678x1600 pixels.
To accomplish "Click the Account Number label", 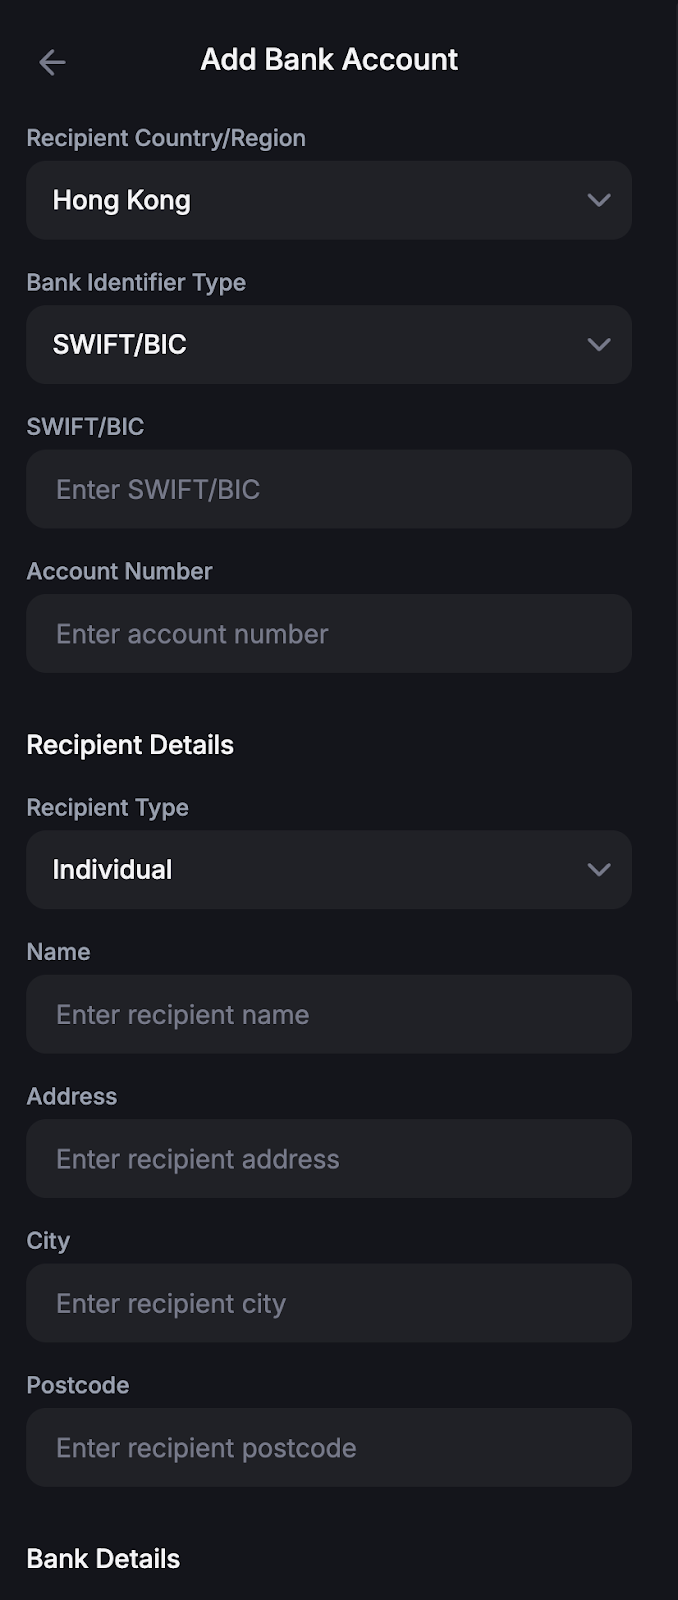I will pos(119,571).
